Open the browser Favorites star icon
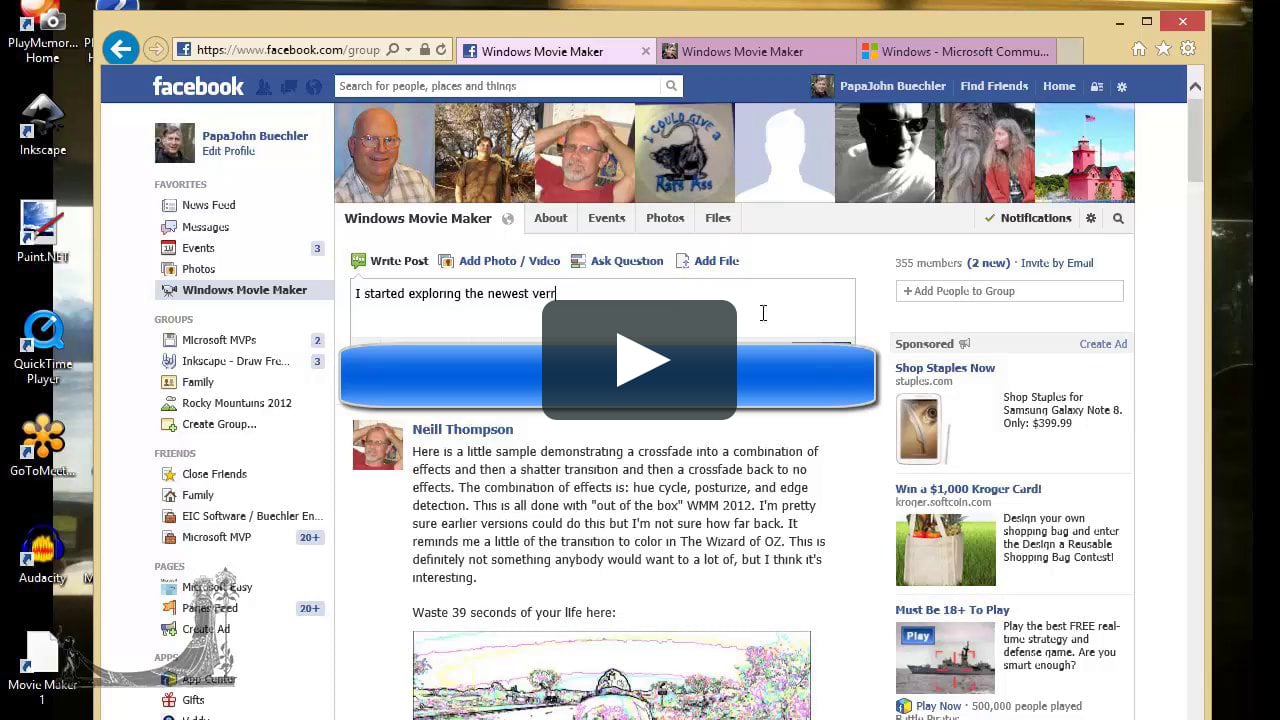Screen dimensions: 1280x720 click(x=1163, y=49)
